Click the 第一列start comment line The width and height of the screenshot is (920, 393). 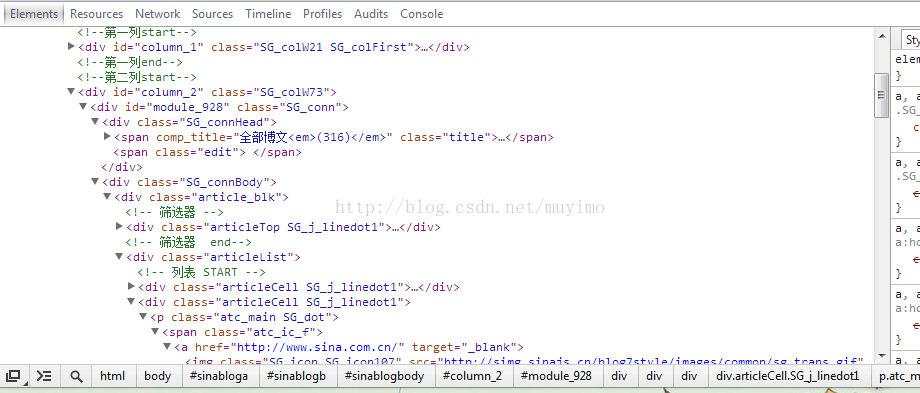pos(137,32)
